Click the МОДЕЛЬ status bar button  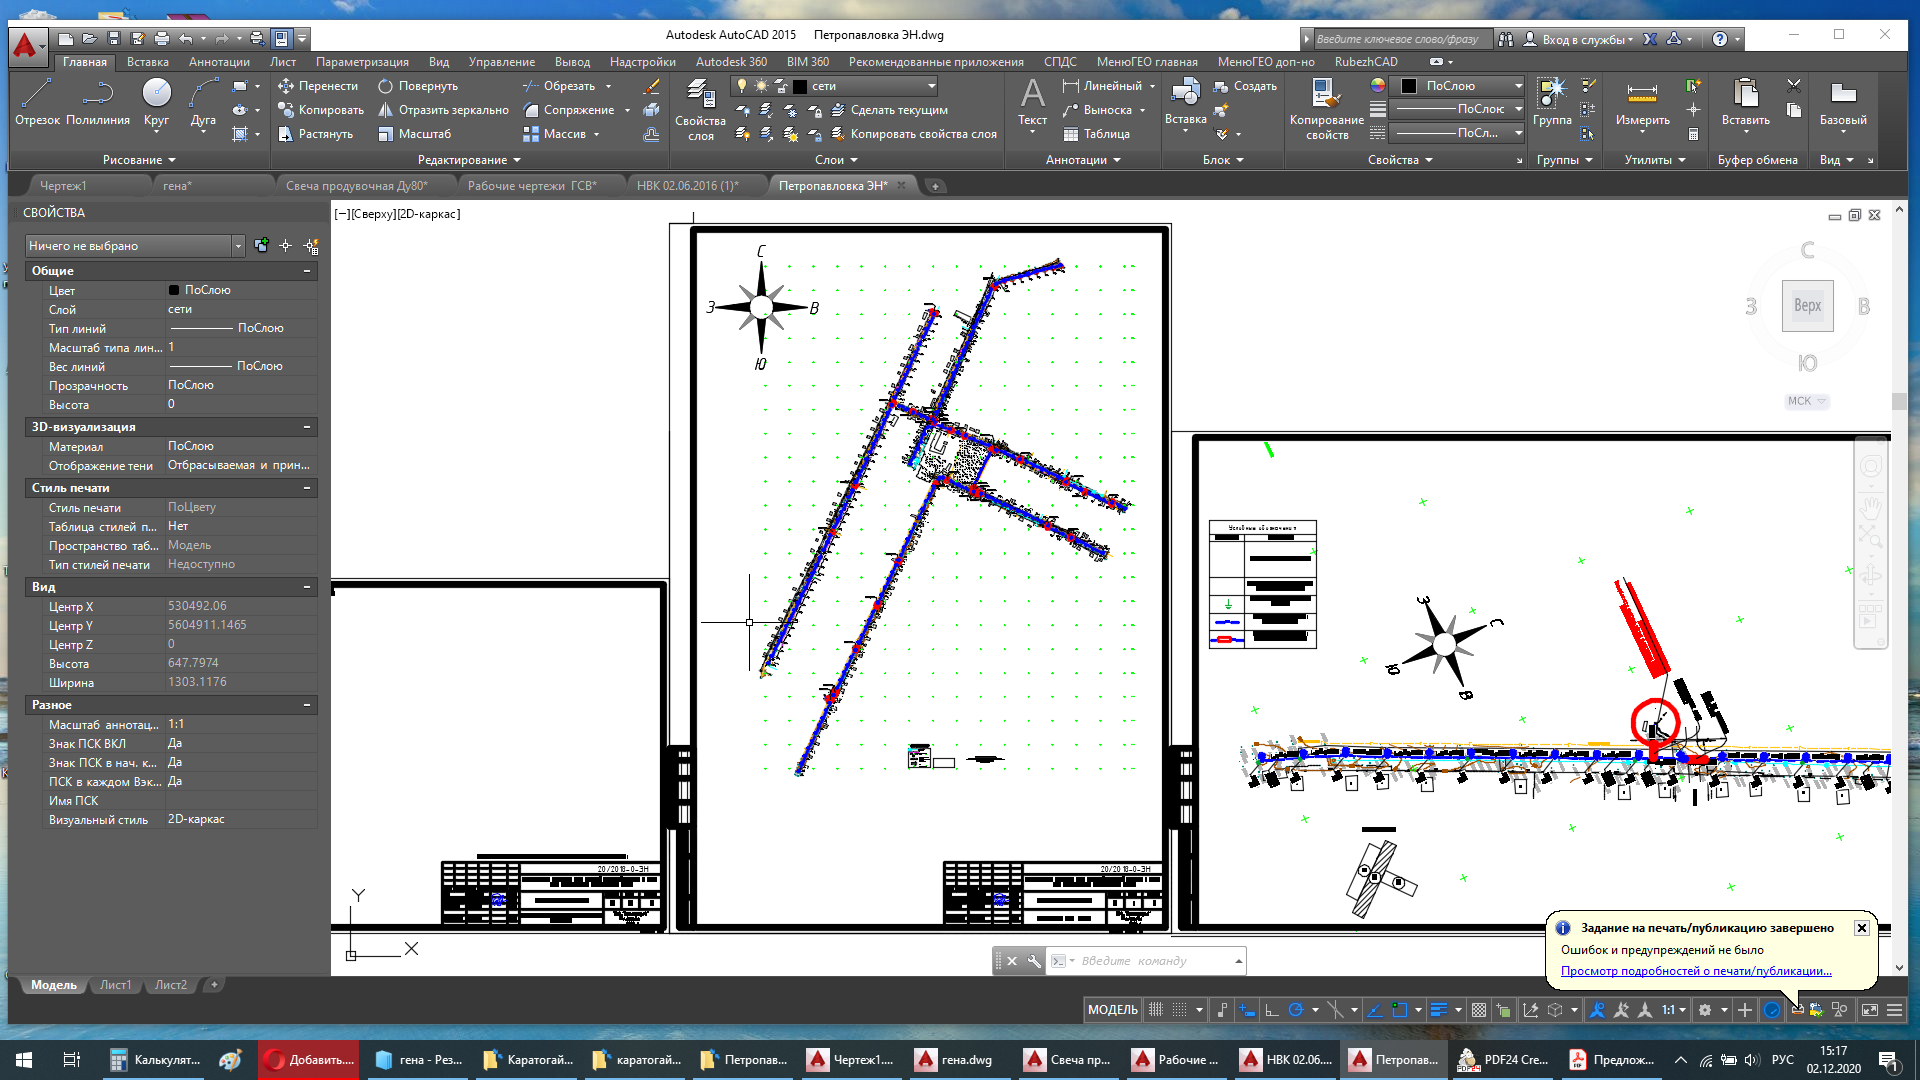click(1112, 1010)
